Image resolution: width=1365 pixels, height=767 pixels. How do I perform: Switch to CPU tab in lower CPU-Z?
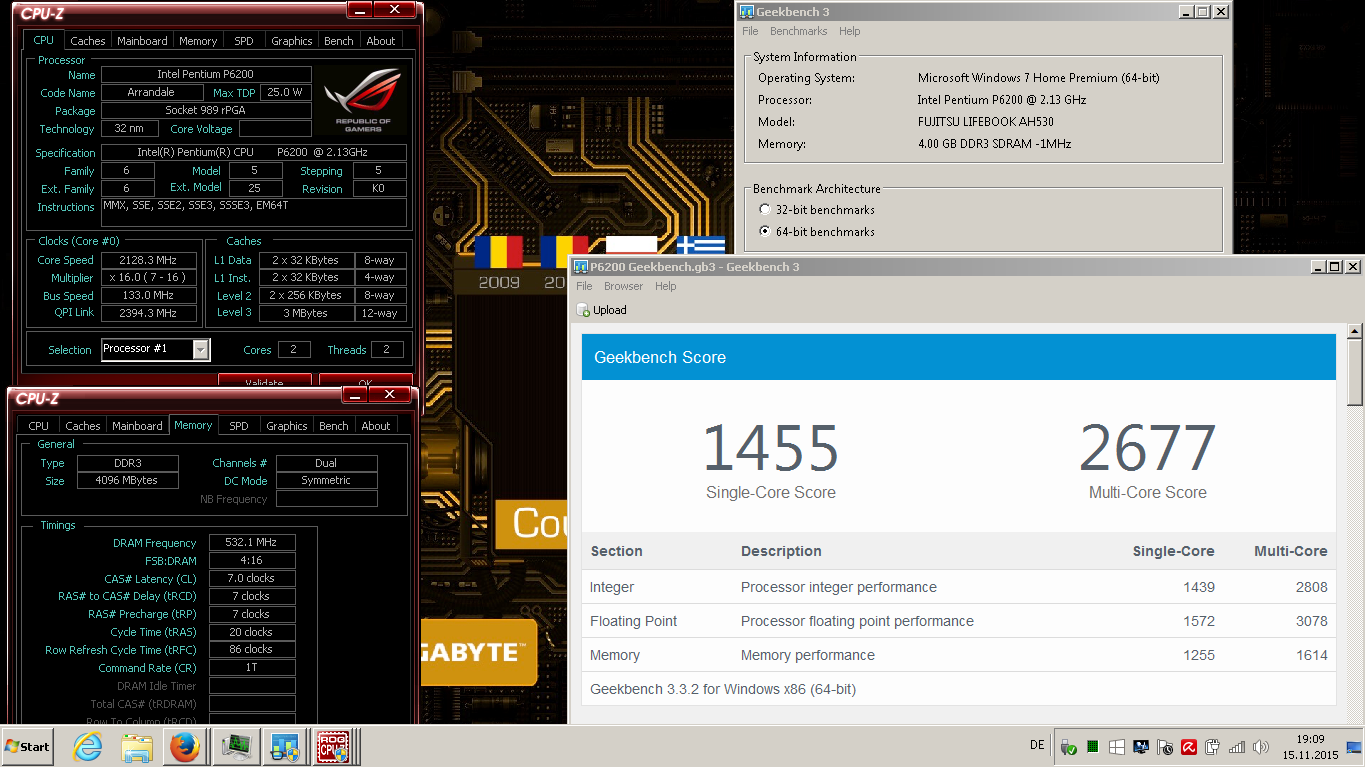coord(38,426)
